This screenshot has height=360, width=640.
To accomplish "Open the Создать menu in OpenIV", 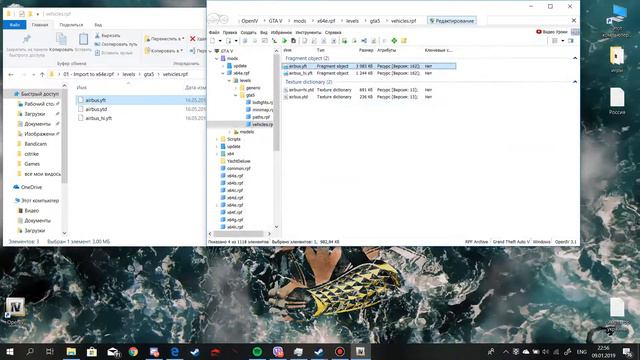I will (248, 32).
